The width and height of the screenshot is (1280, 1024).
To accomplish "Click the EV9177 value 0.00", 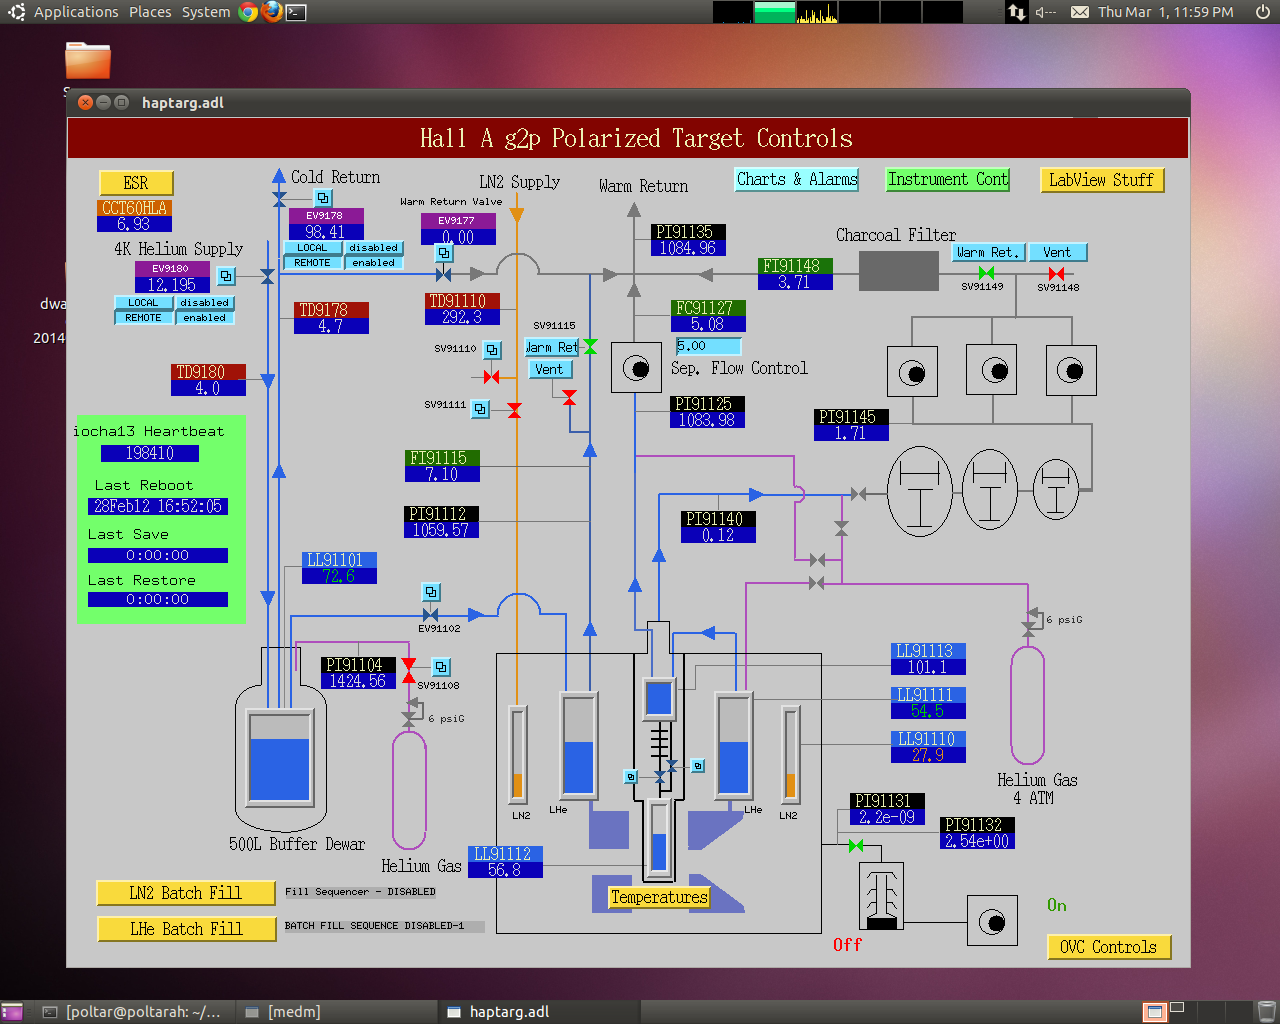I will point(458,237).
